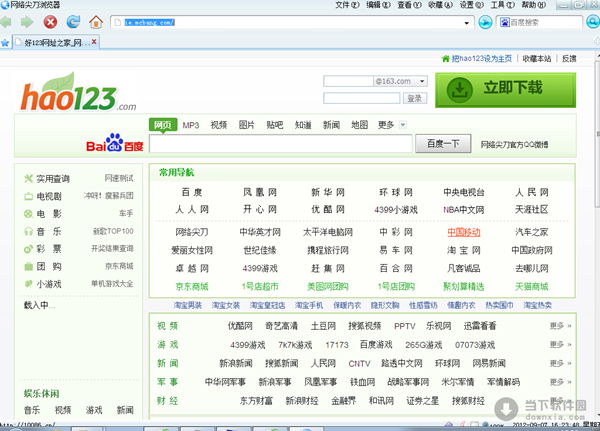Click the 反馈 link at top right
The width and height of the screenshot is (600, 431).
coord(569,59)
